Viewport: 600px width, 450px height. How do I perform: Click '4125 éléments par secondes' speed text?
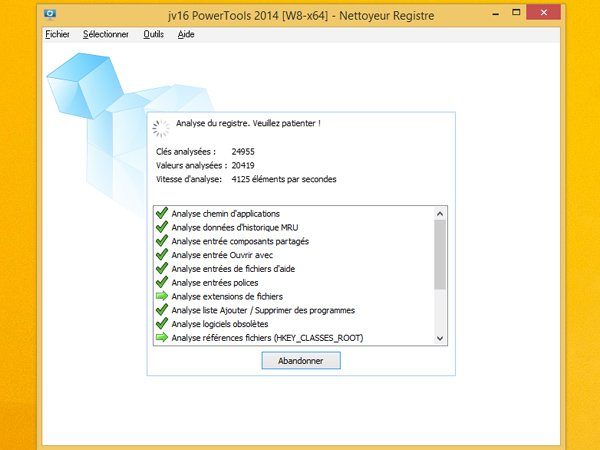[284, 179]
